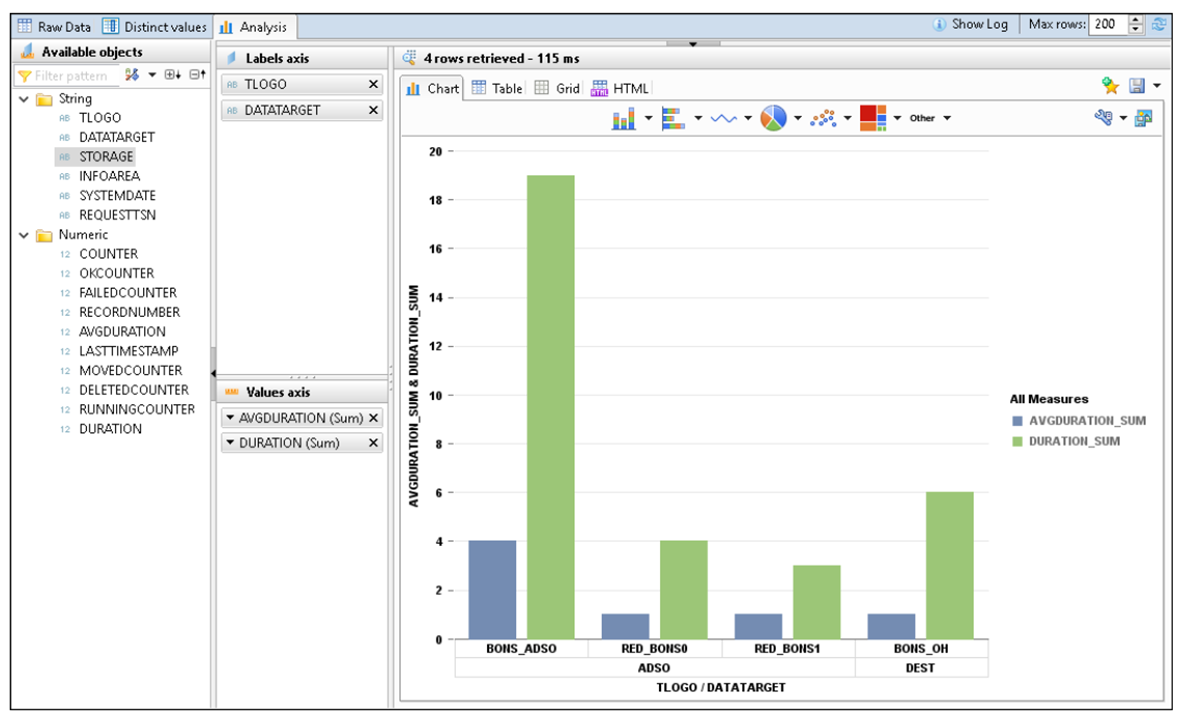1184x723 pixels.
Task: Remove DATATARGET from the Labels axis
Action: click(x=372, y=107)
